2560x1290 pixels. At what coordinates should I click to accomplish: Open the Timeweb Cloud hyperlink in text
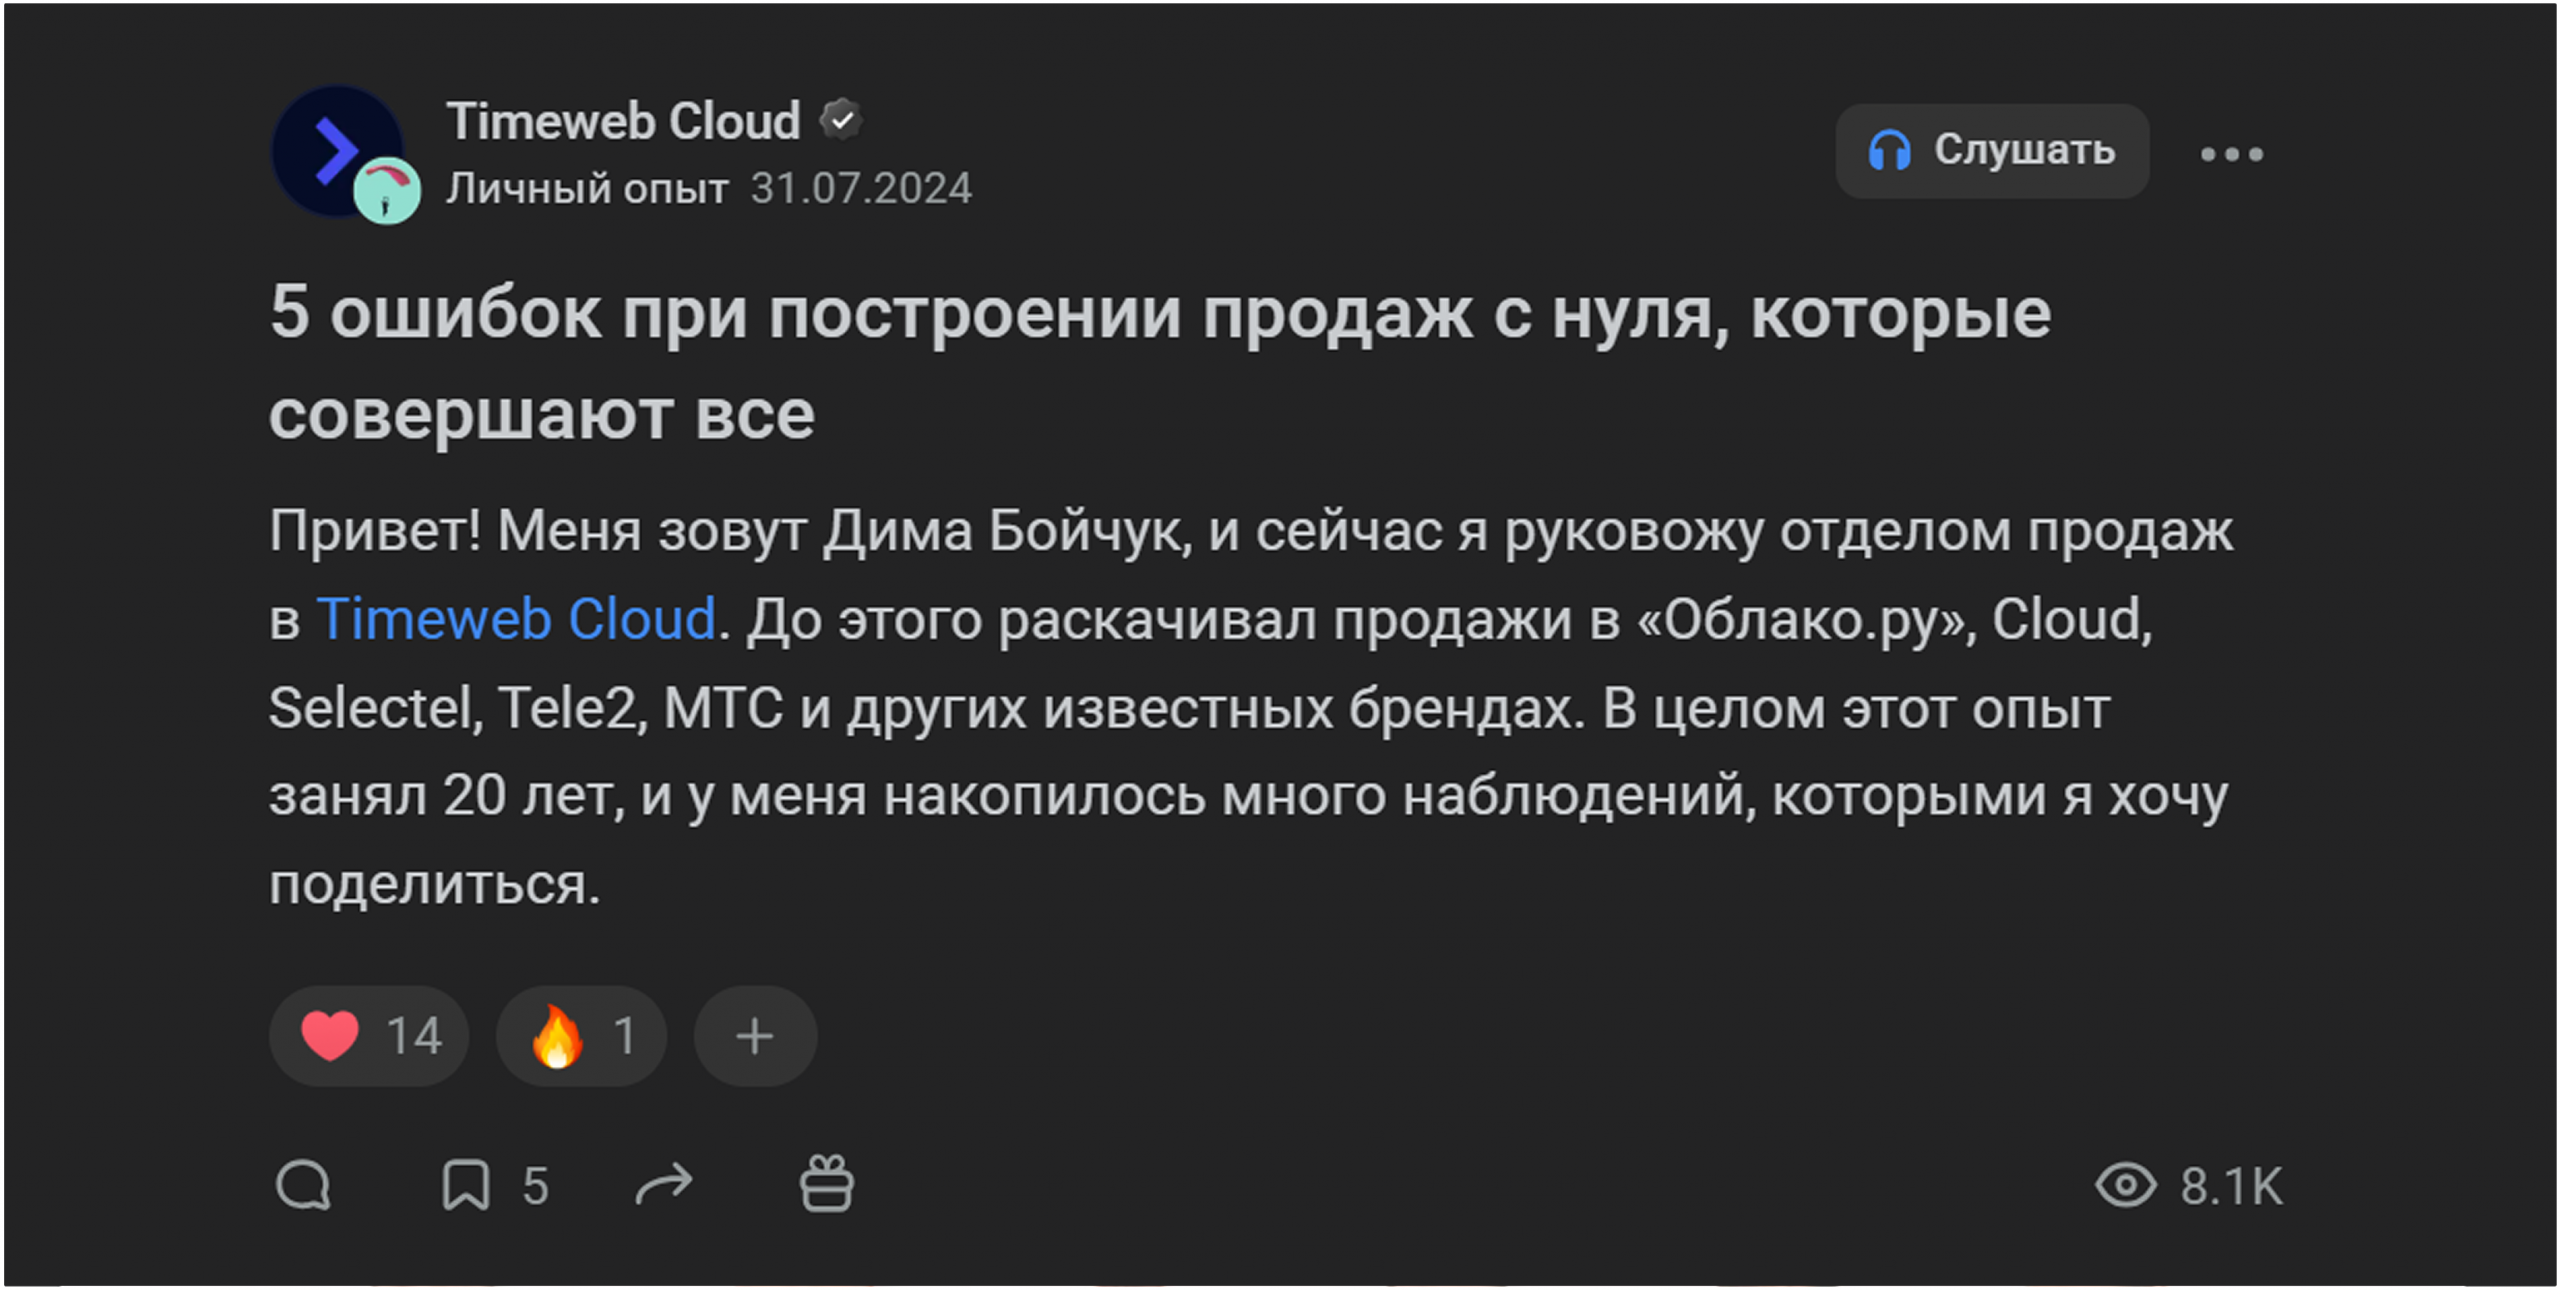click(516, 619)
